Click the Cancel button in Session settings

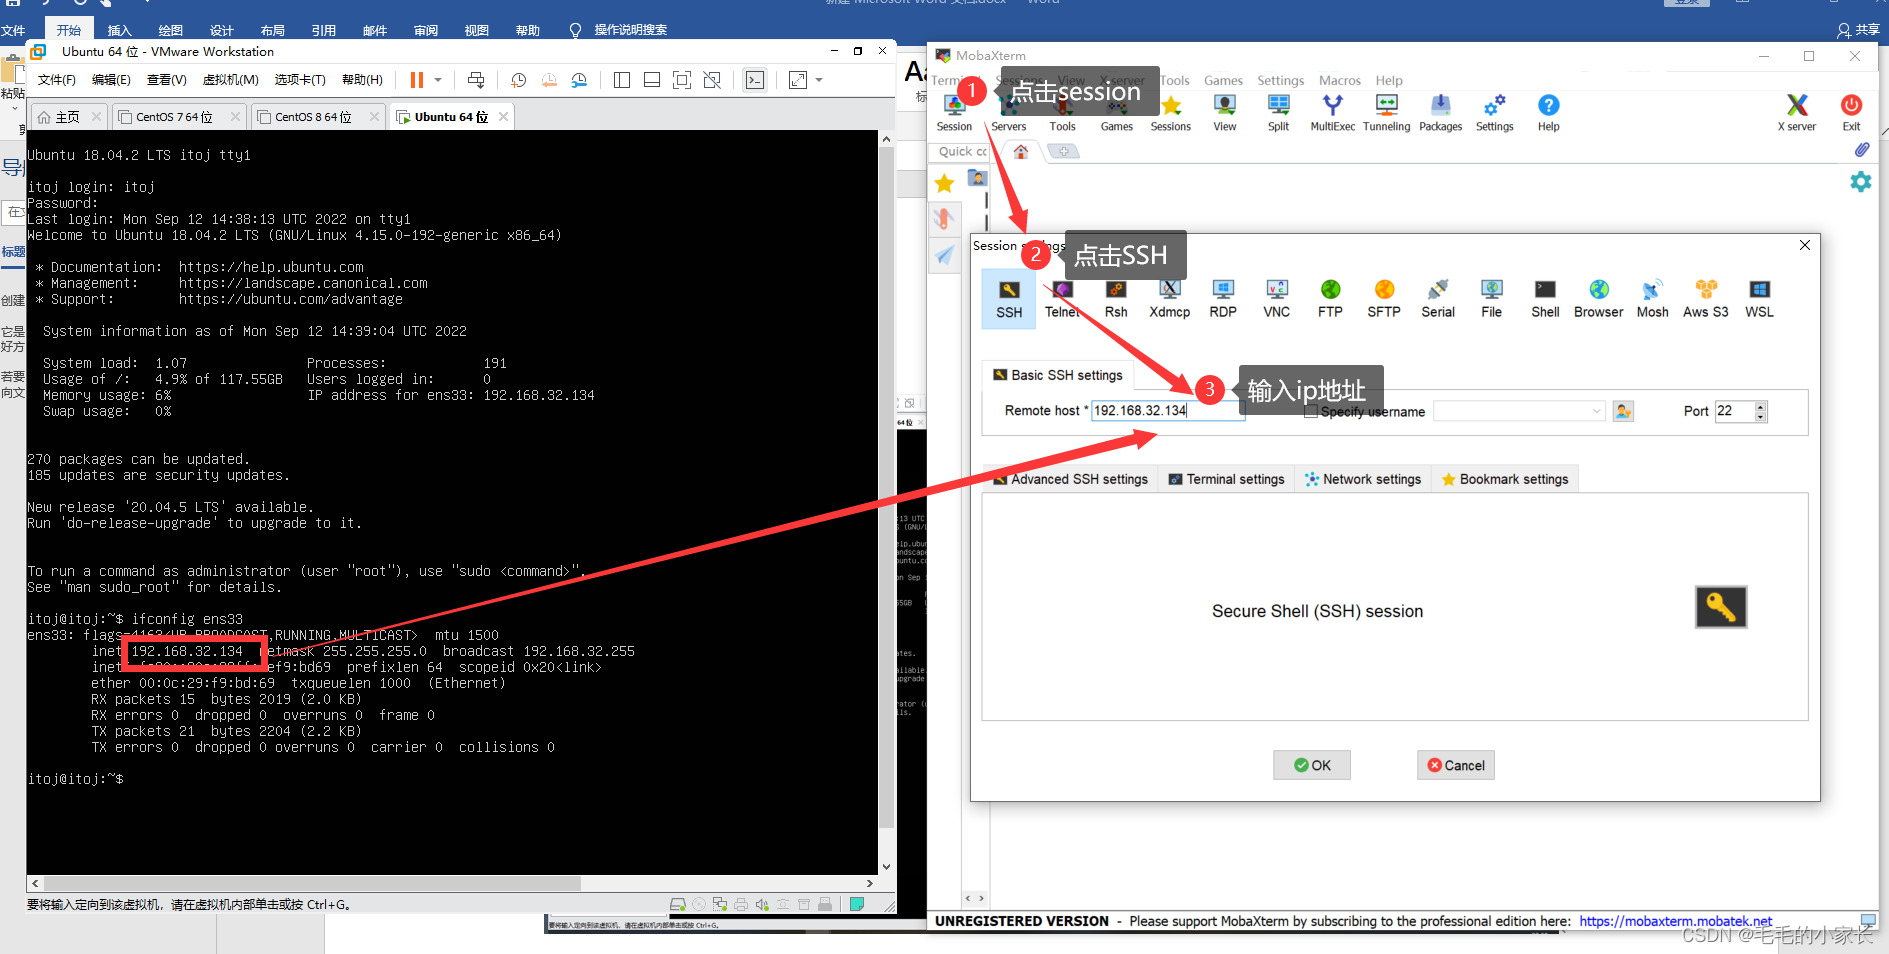point(1456,765)
